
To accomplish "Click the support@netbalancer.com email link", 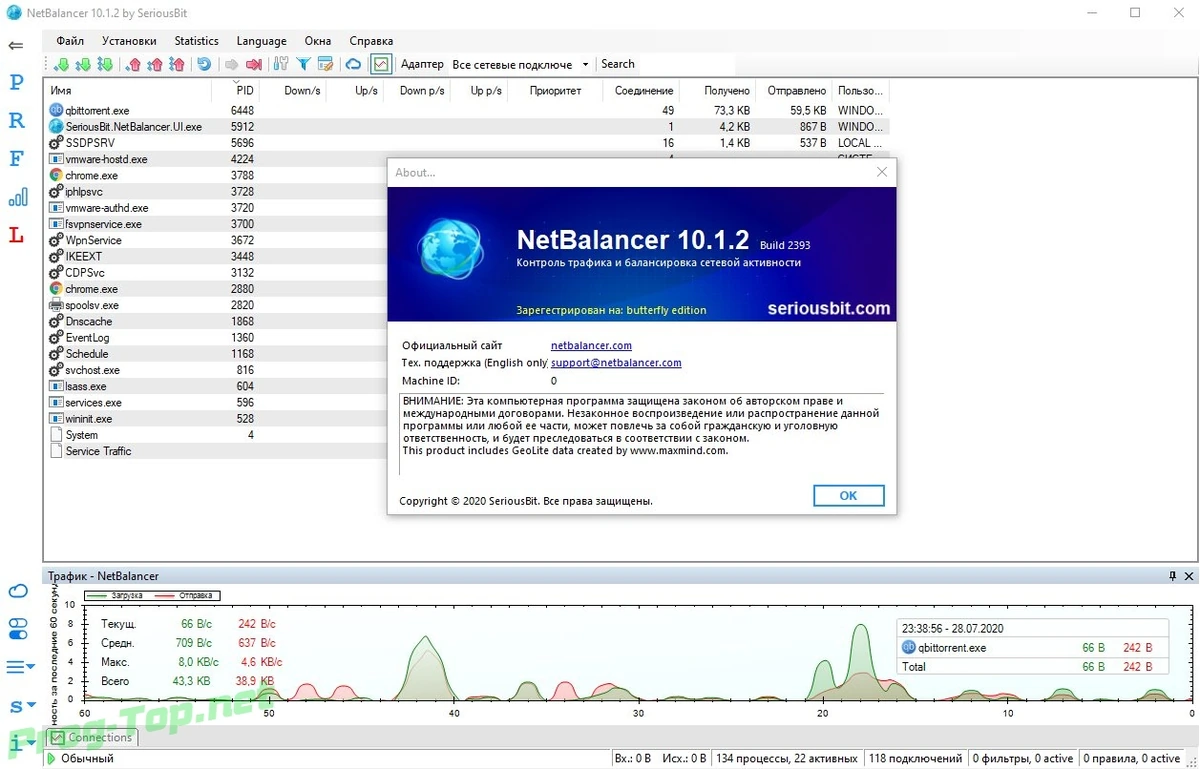I will pyautogui.click(x=616, y=363).
